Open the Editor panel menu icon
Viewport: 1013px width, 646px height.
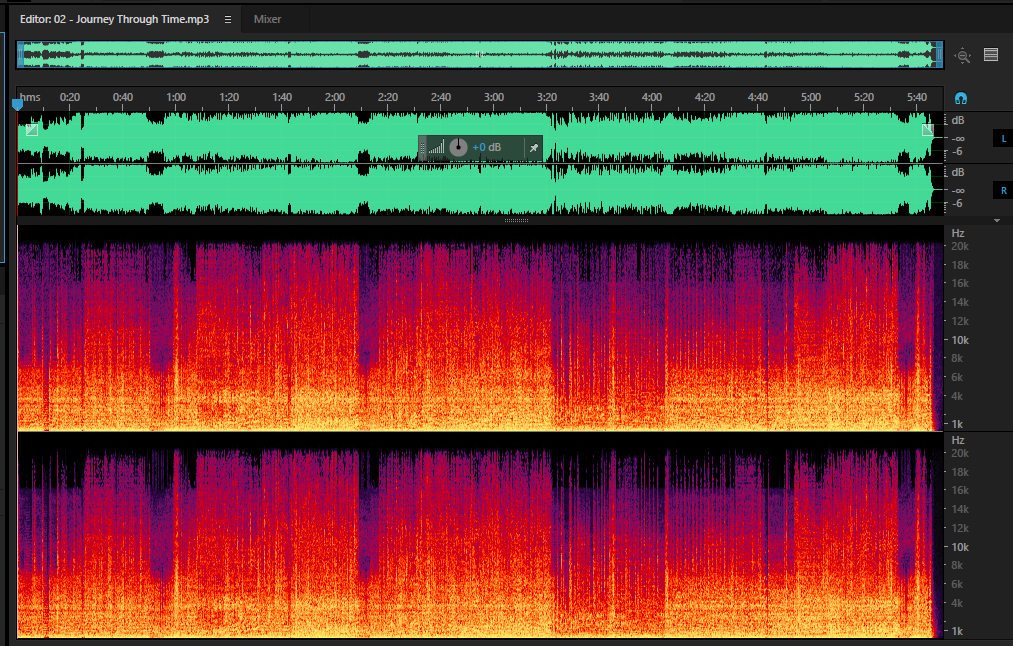click(227, 19)
